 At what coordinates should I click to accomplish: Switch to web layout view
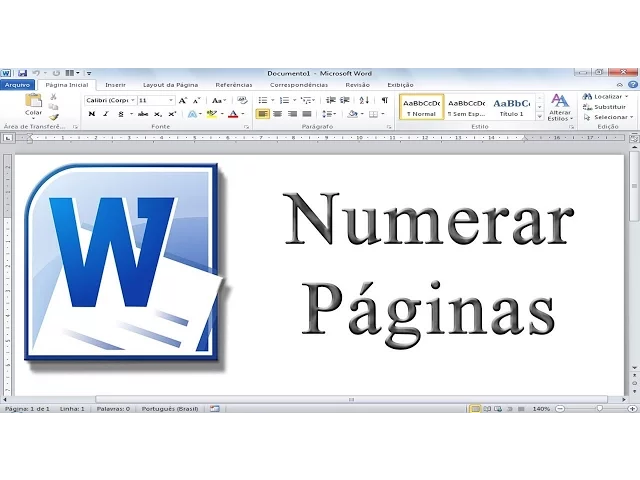[498, 409]
